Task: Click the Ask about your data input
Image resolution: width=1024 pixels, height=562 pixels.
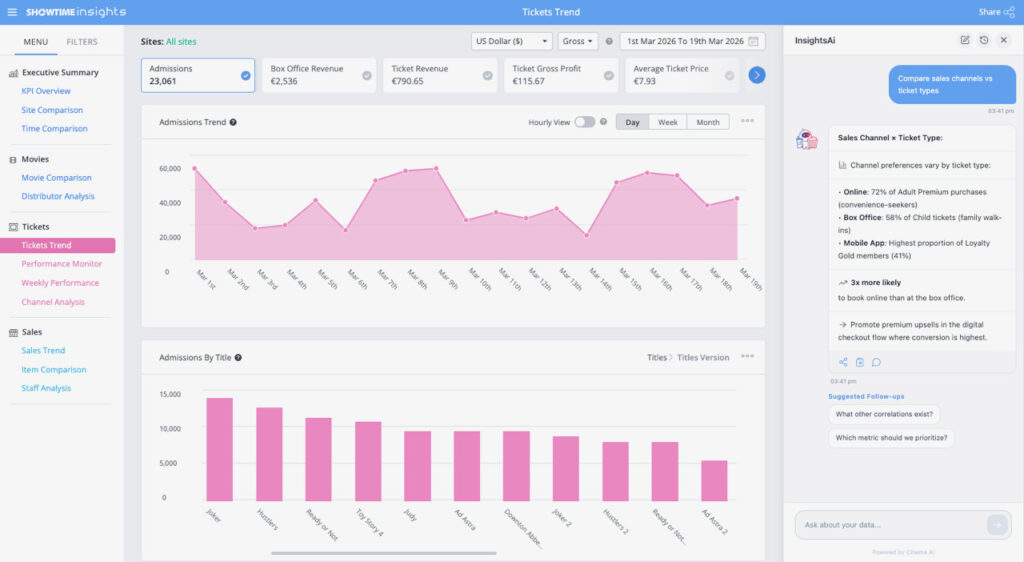Action: [891, 525]
